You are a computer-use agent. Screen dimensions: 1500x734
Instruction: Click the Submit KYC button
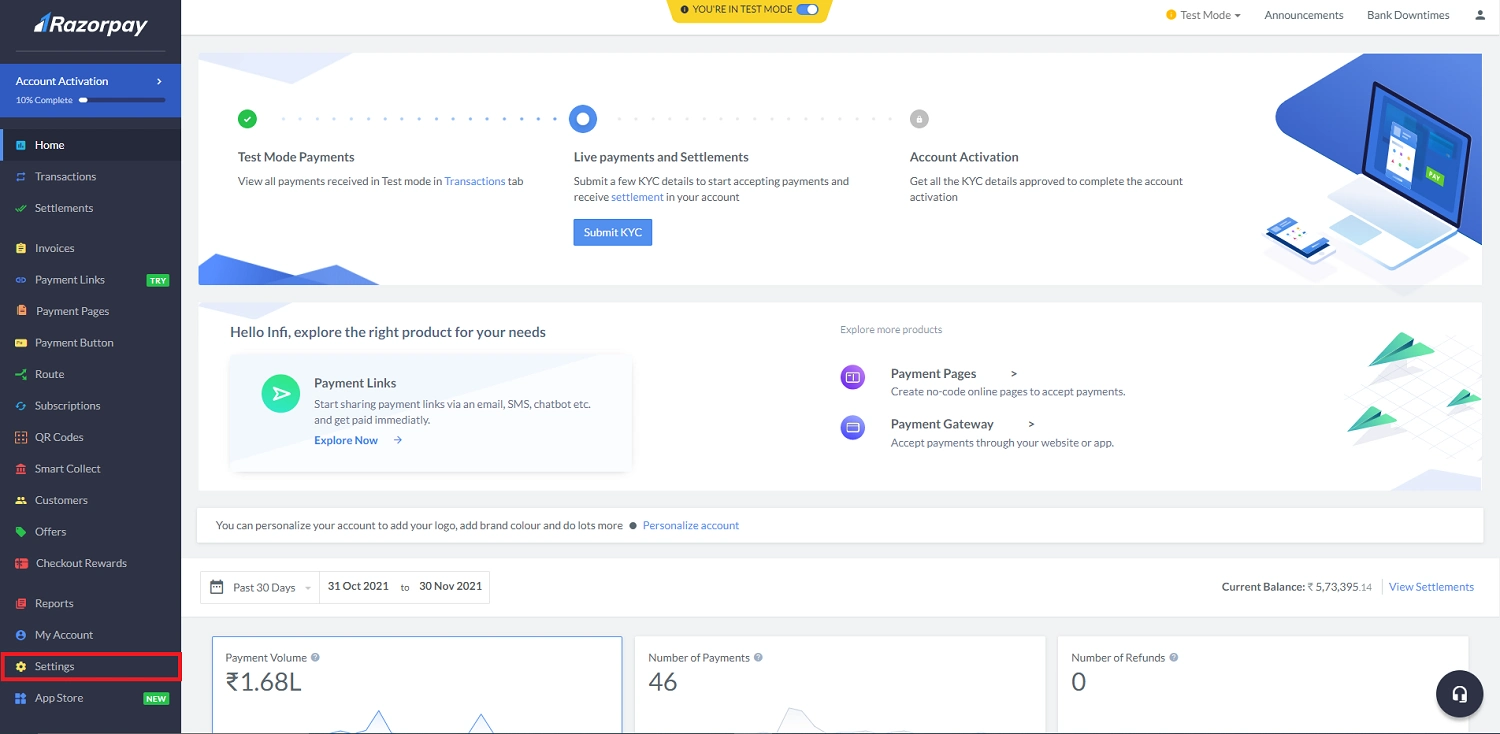pos(612,232)
